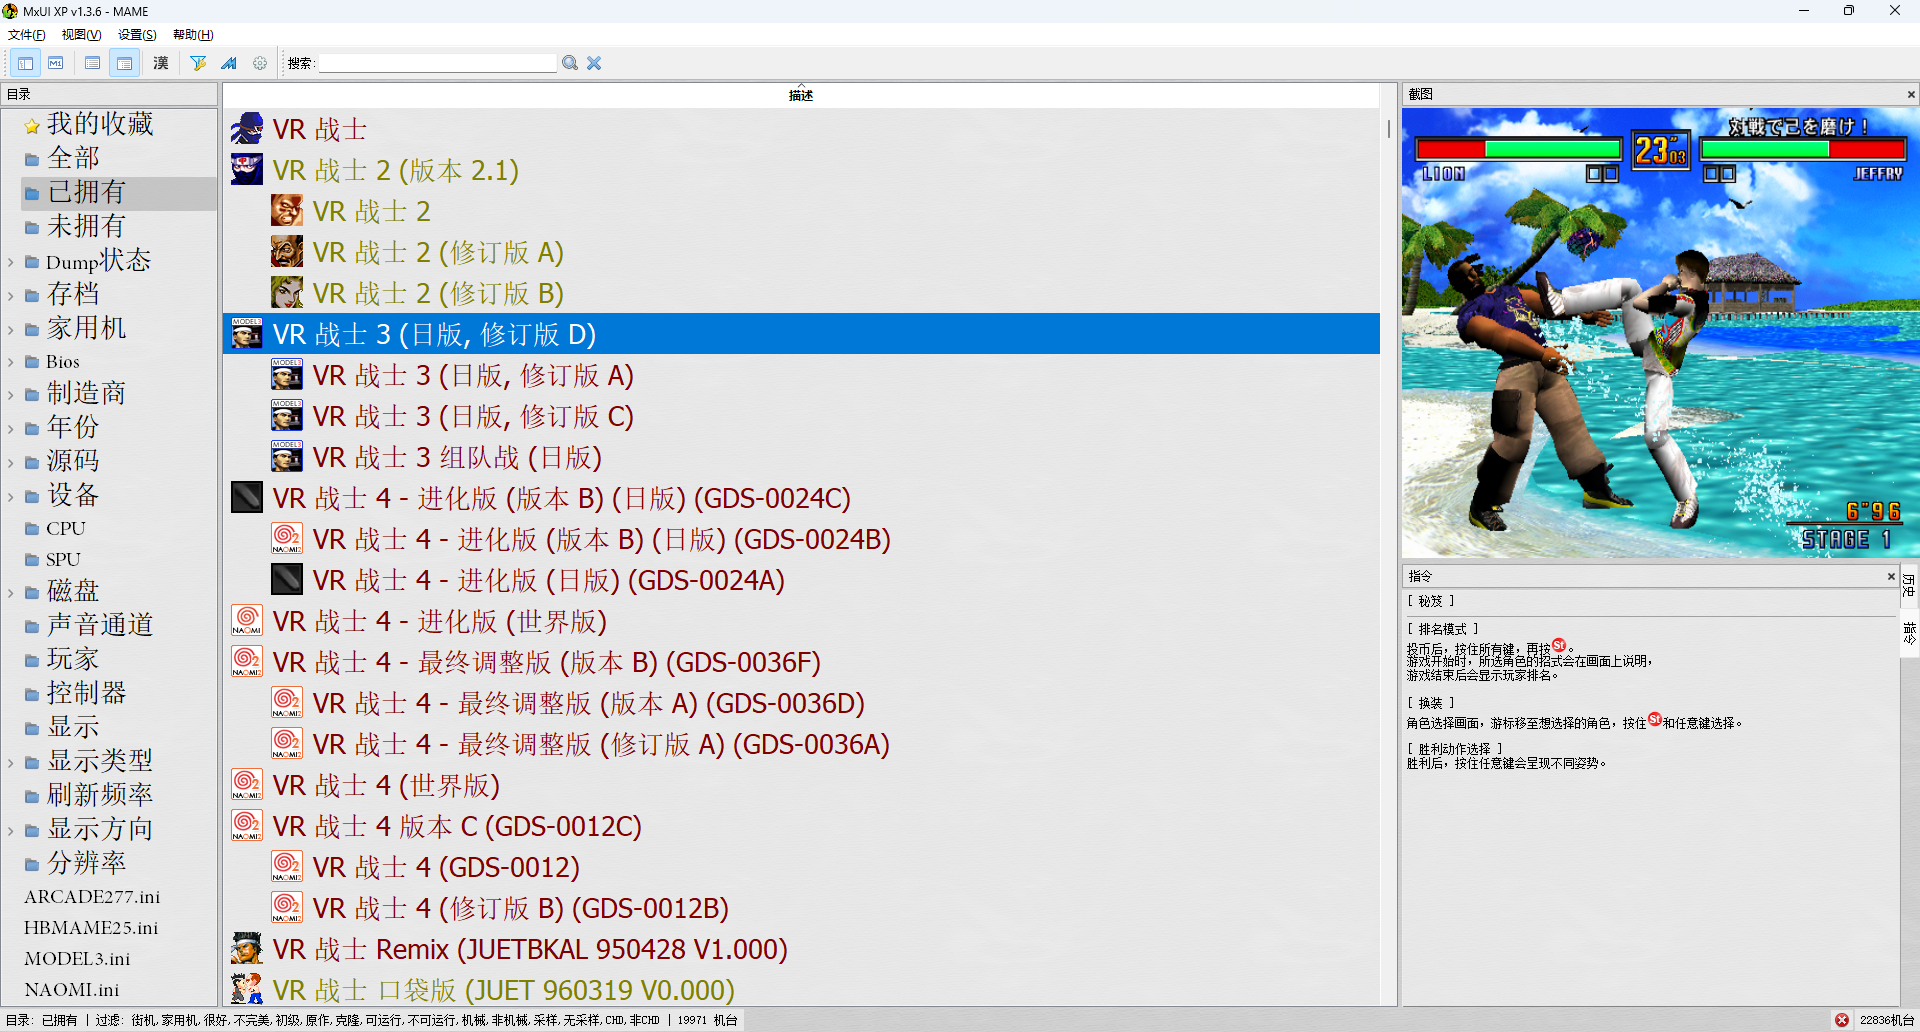Image resolution: width=1920 pixels, height=1032 pixels.
Task: Open the filter with wrench icon
Action: pos(198,63)
